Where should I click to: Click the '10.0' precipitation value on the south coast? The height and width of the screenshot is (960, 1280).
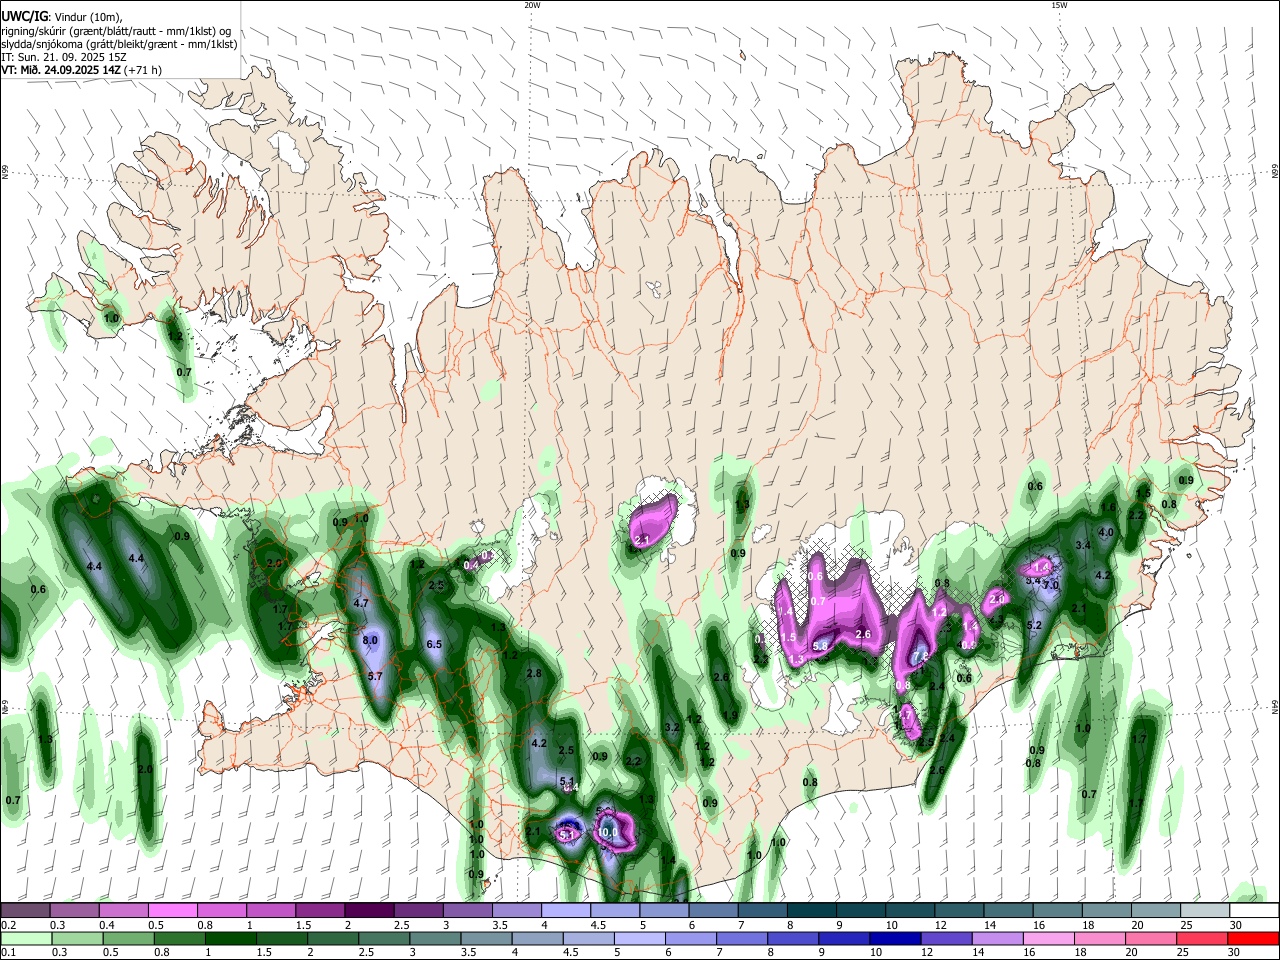pyautogui.click(x=608, y=832)
